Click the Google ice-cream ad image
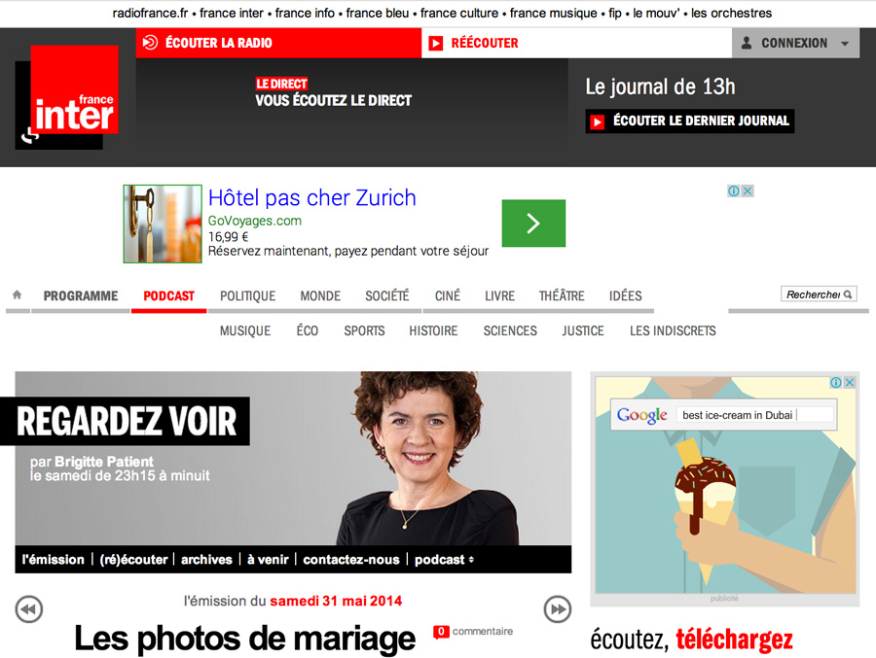The image size is (876, 658). [x=725, y=485]
